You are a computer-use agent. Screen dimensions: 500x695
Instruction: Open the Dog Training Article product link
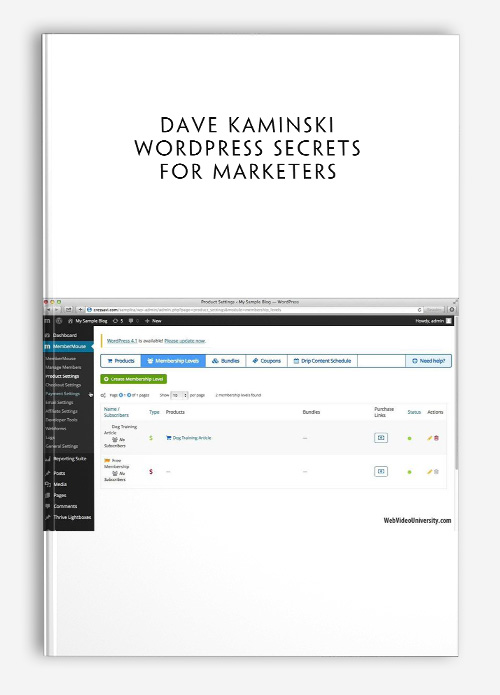point(189,438)
